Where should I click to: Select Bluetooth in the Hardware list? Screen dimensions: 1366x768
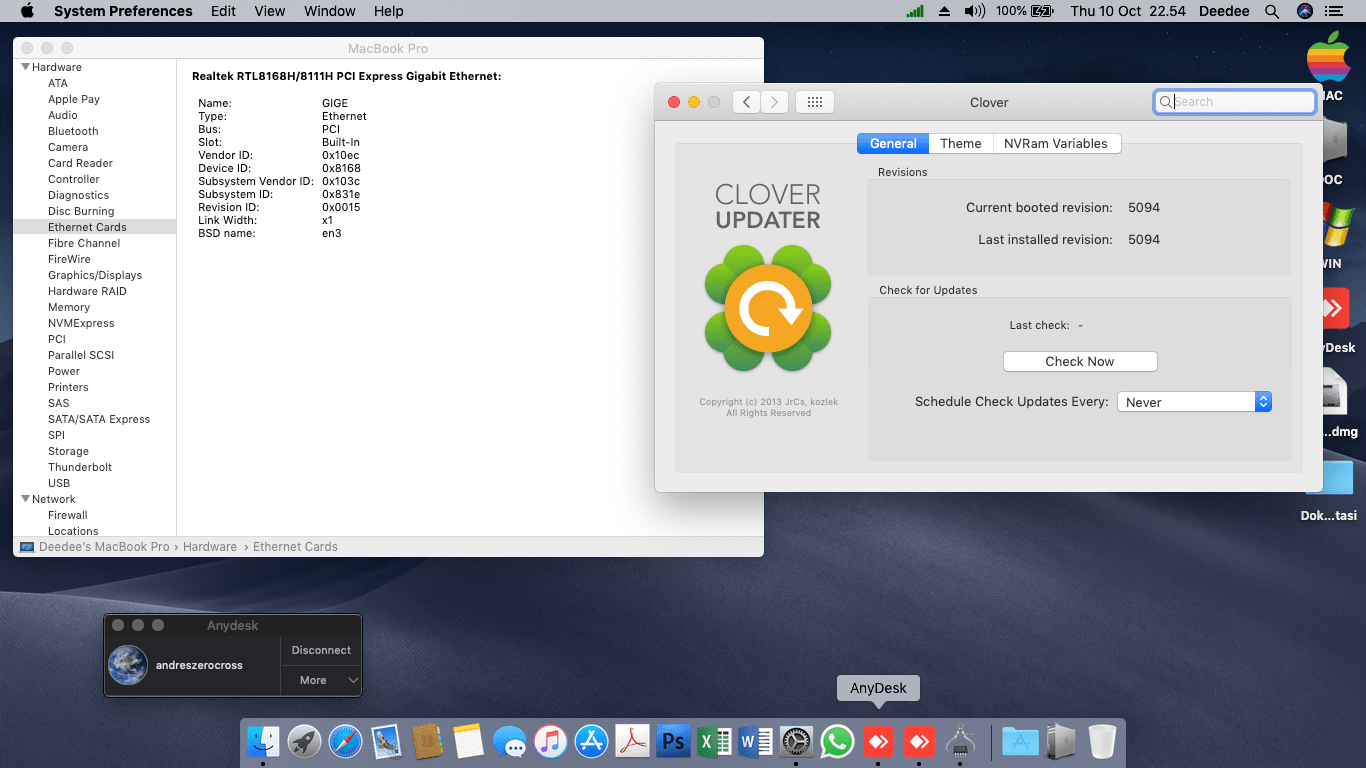[x=73, y=131]
